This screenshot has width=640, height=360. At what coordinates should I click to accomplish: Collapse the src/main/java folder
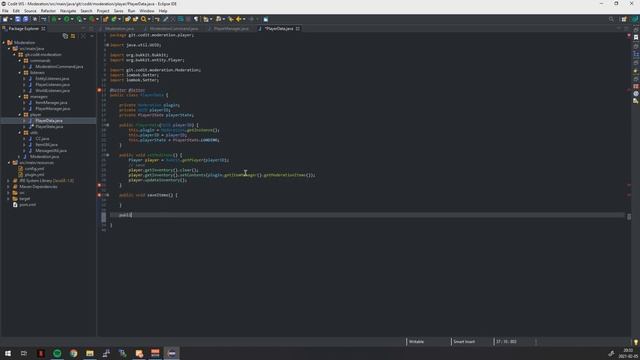[x=9, y=49]
